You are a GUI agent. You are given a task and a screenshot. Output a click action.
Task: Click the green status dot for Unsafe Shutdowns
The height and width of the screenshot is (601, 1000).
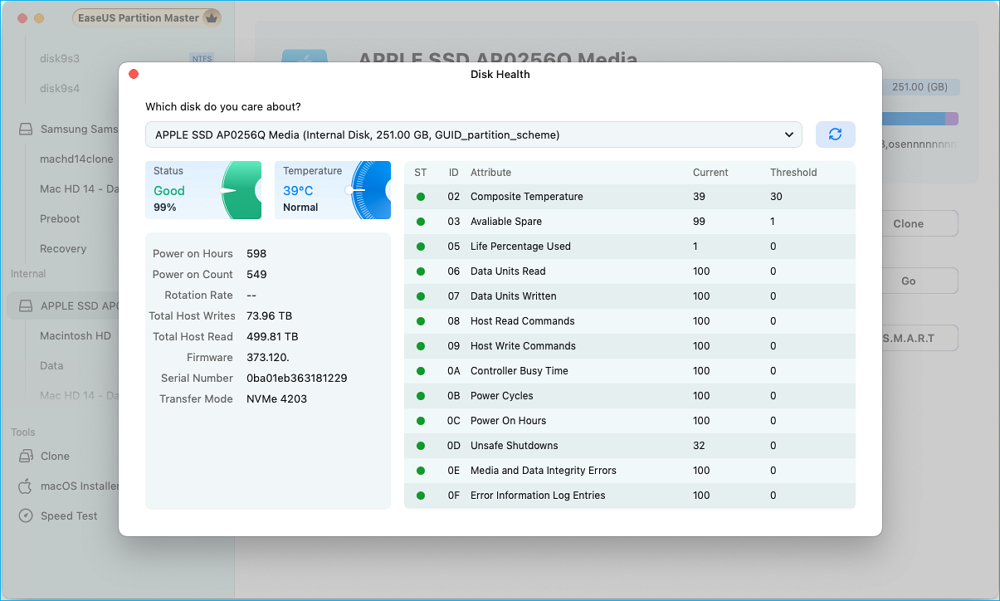pyautogui.click(x=421, y=445)
